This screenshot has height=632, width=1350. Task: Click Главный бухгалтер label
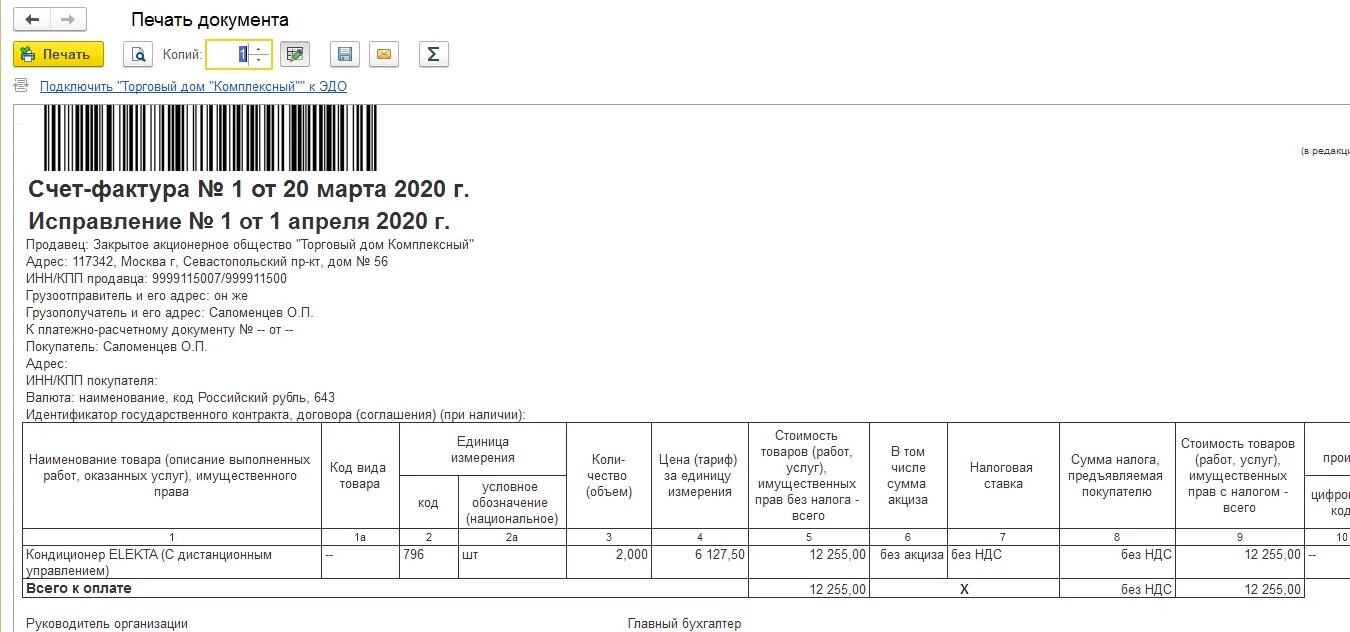pos(685,623)
